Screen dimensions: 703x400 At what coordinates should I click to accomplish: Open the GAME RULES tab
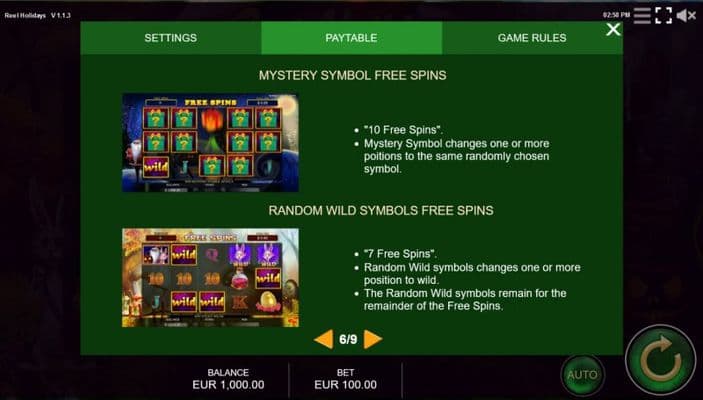[532, 38]
